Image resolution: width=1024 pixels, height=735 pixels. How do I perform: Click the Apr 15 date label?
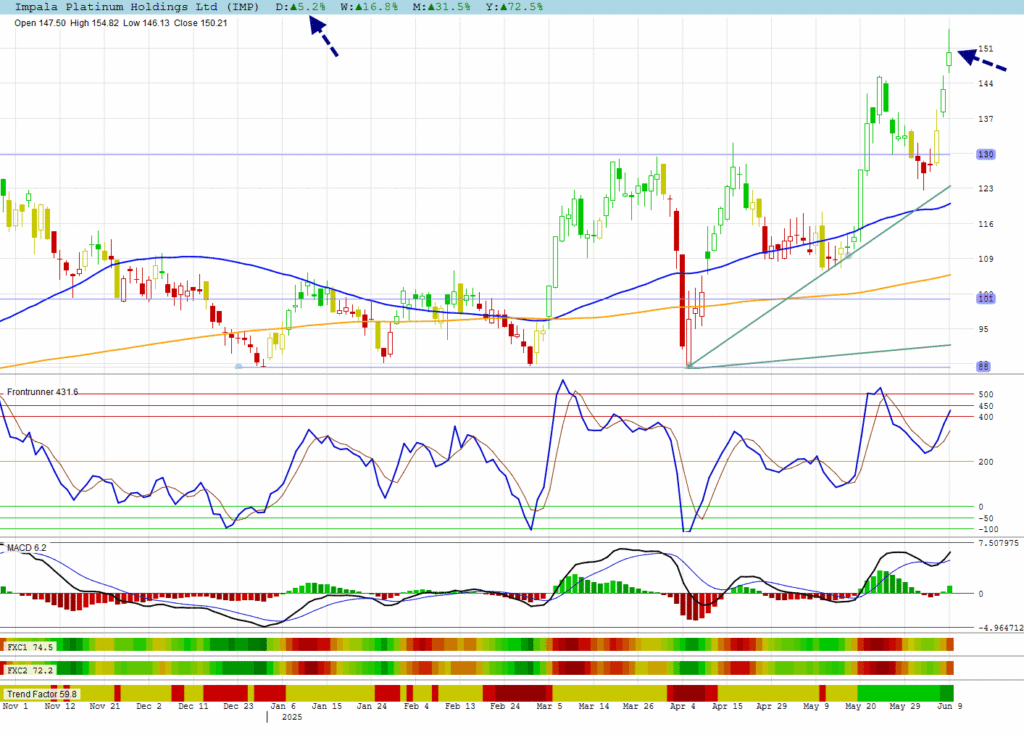(728, 706)
